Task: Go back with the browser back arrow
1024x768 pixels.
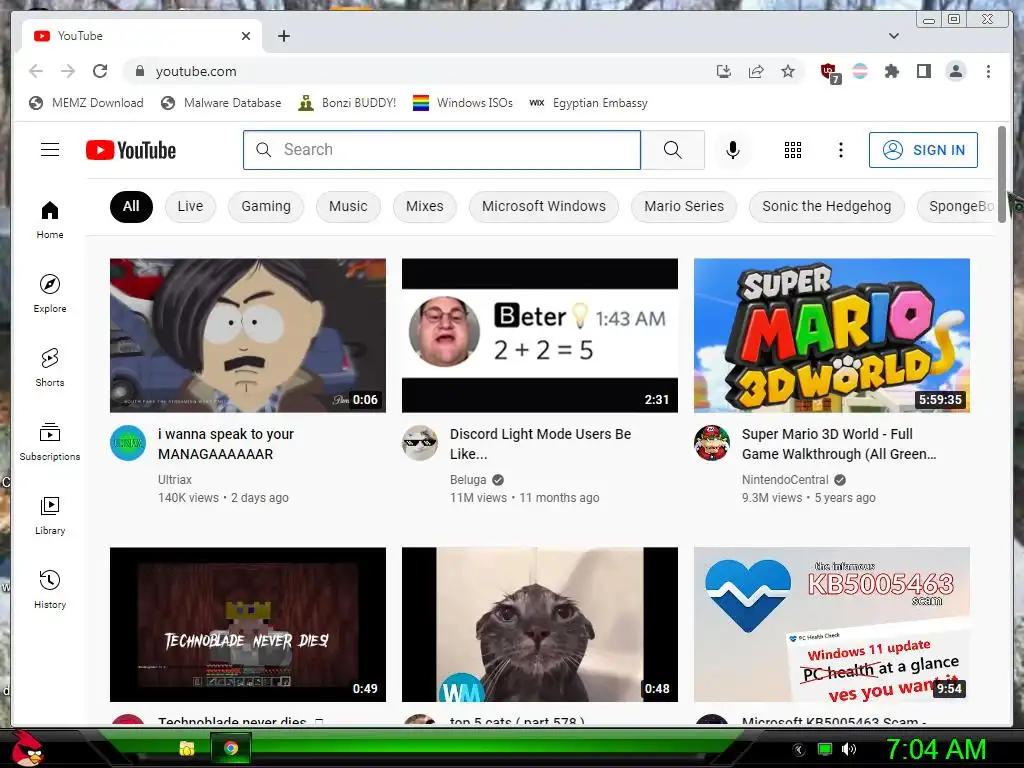Action: [x=36, y=71]
